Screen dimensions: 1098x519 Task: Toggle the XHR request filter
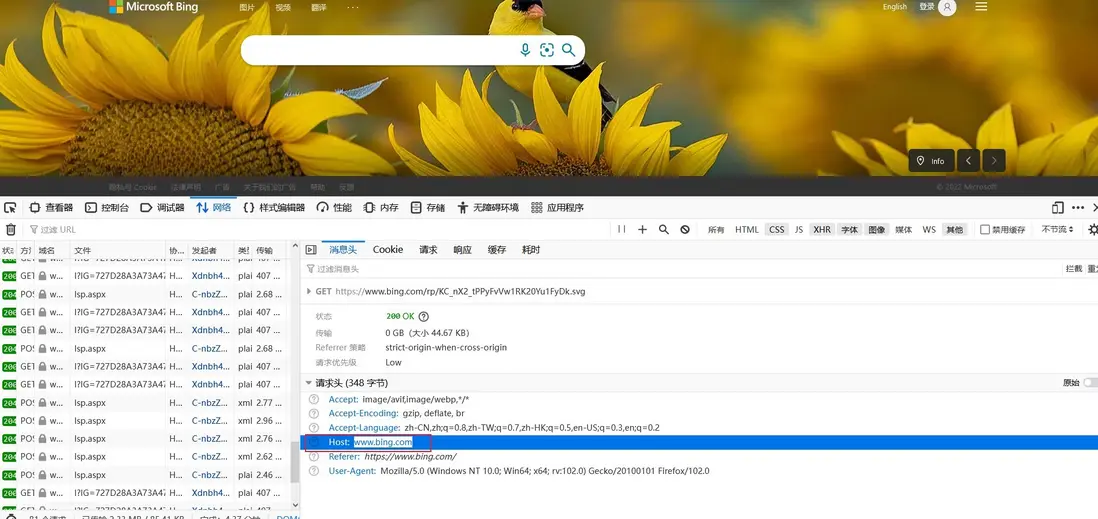click(x=822, y=230)
